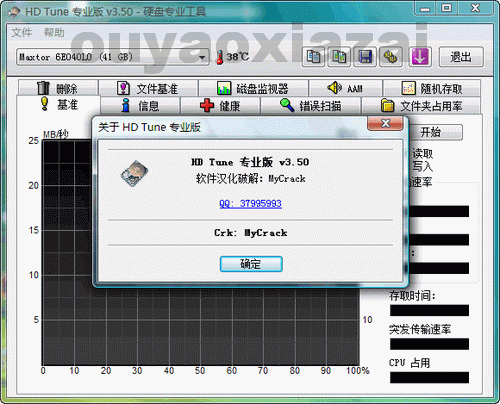Switch to the 删除 tab
The height and width of the screenshot is (404, 500).
tap(58, 88)
